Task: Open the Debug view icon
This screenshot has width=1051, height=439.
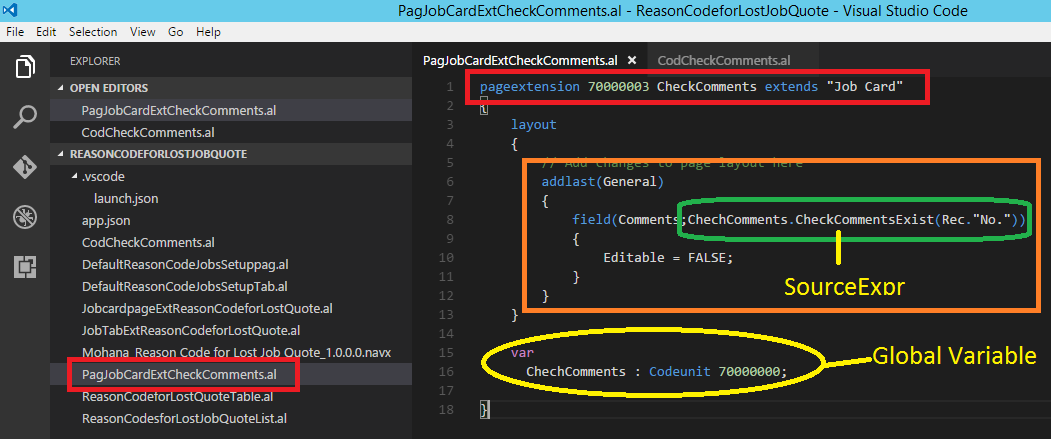Action: [x=25, y=216]
